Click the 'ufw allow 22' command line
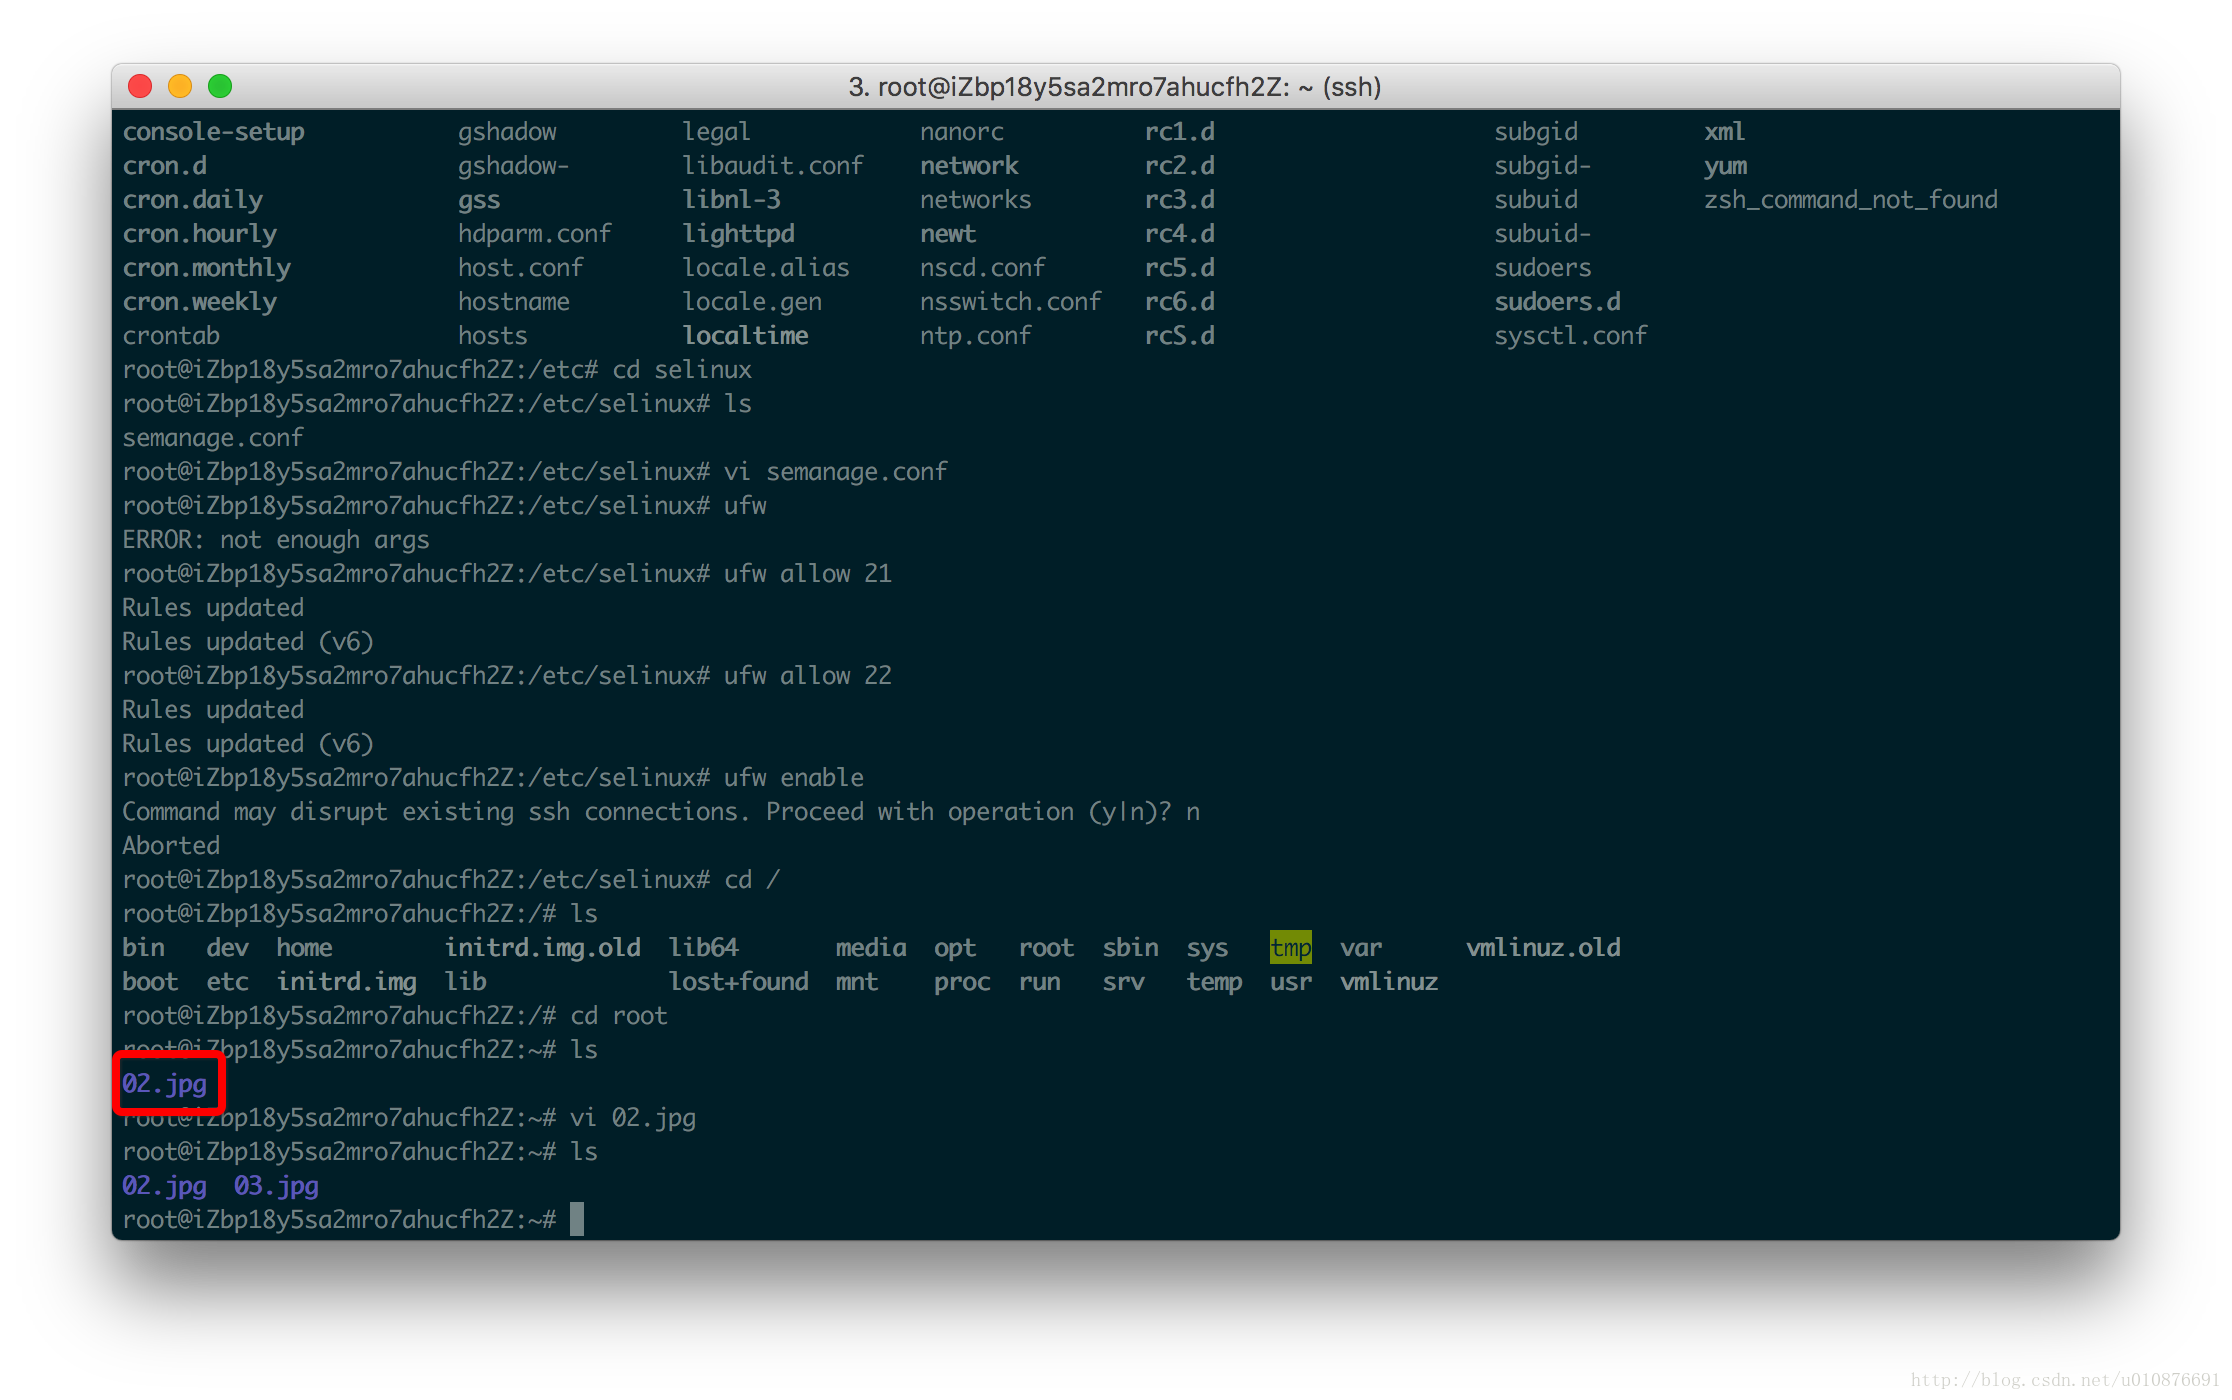 pos(507,676)
